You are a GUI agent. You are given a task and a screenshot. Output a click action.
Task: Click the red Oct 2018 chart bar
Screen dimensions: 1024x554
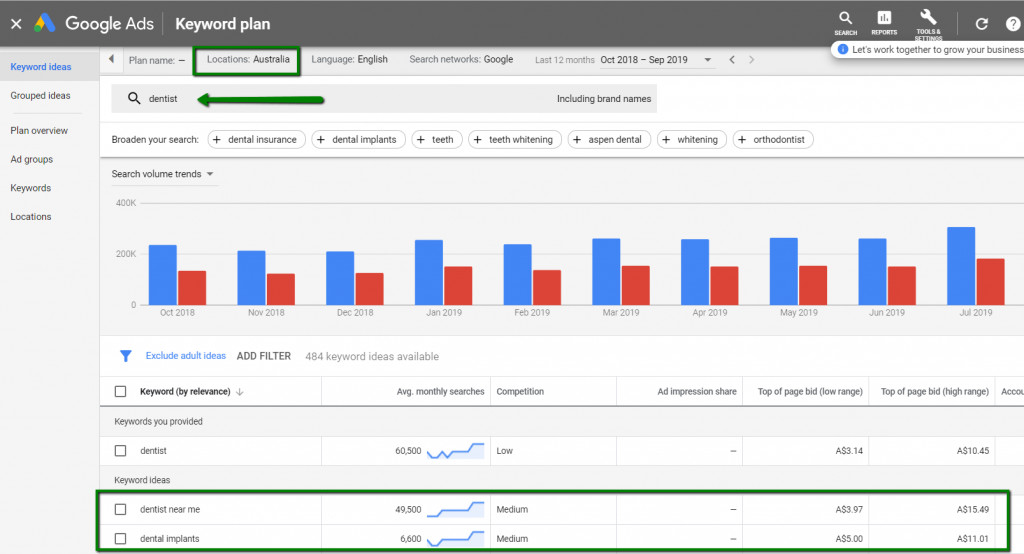192,288
